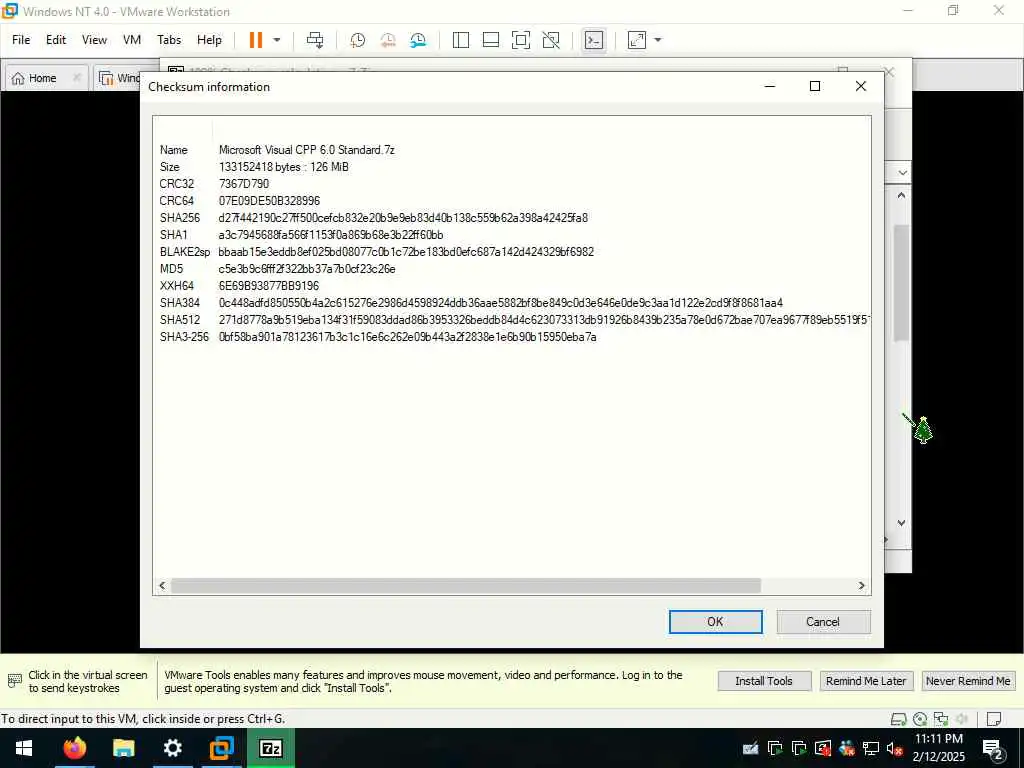Click the hard disk status icon in VMware status bar
The image size is (1024, 768).
pyautogui.click(x=899, y=719)
